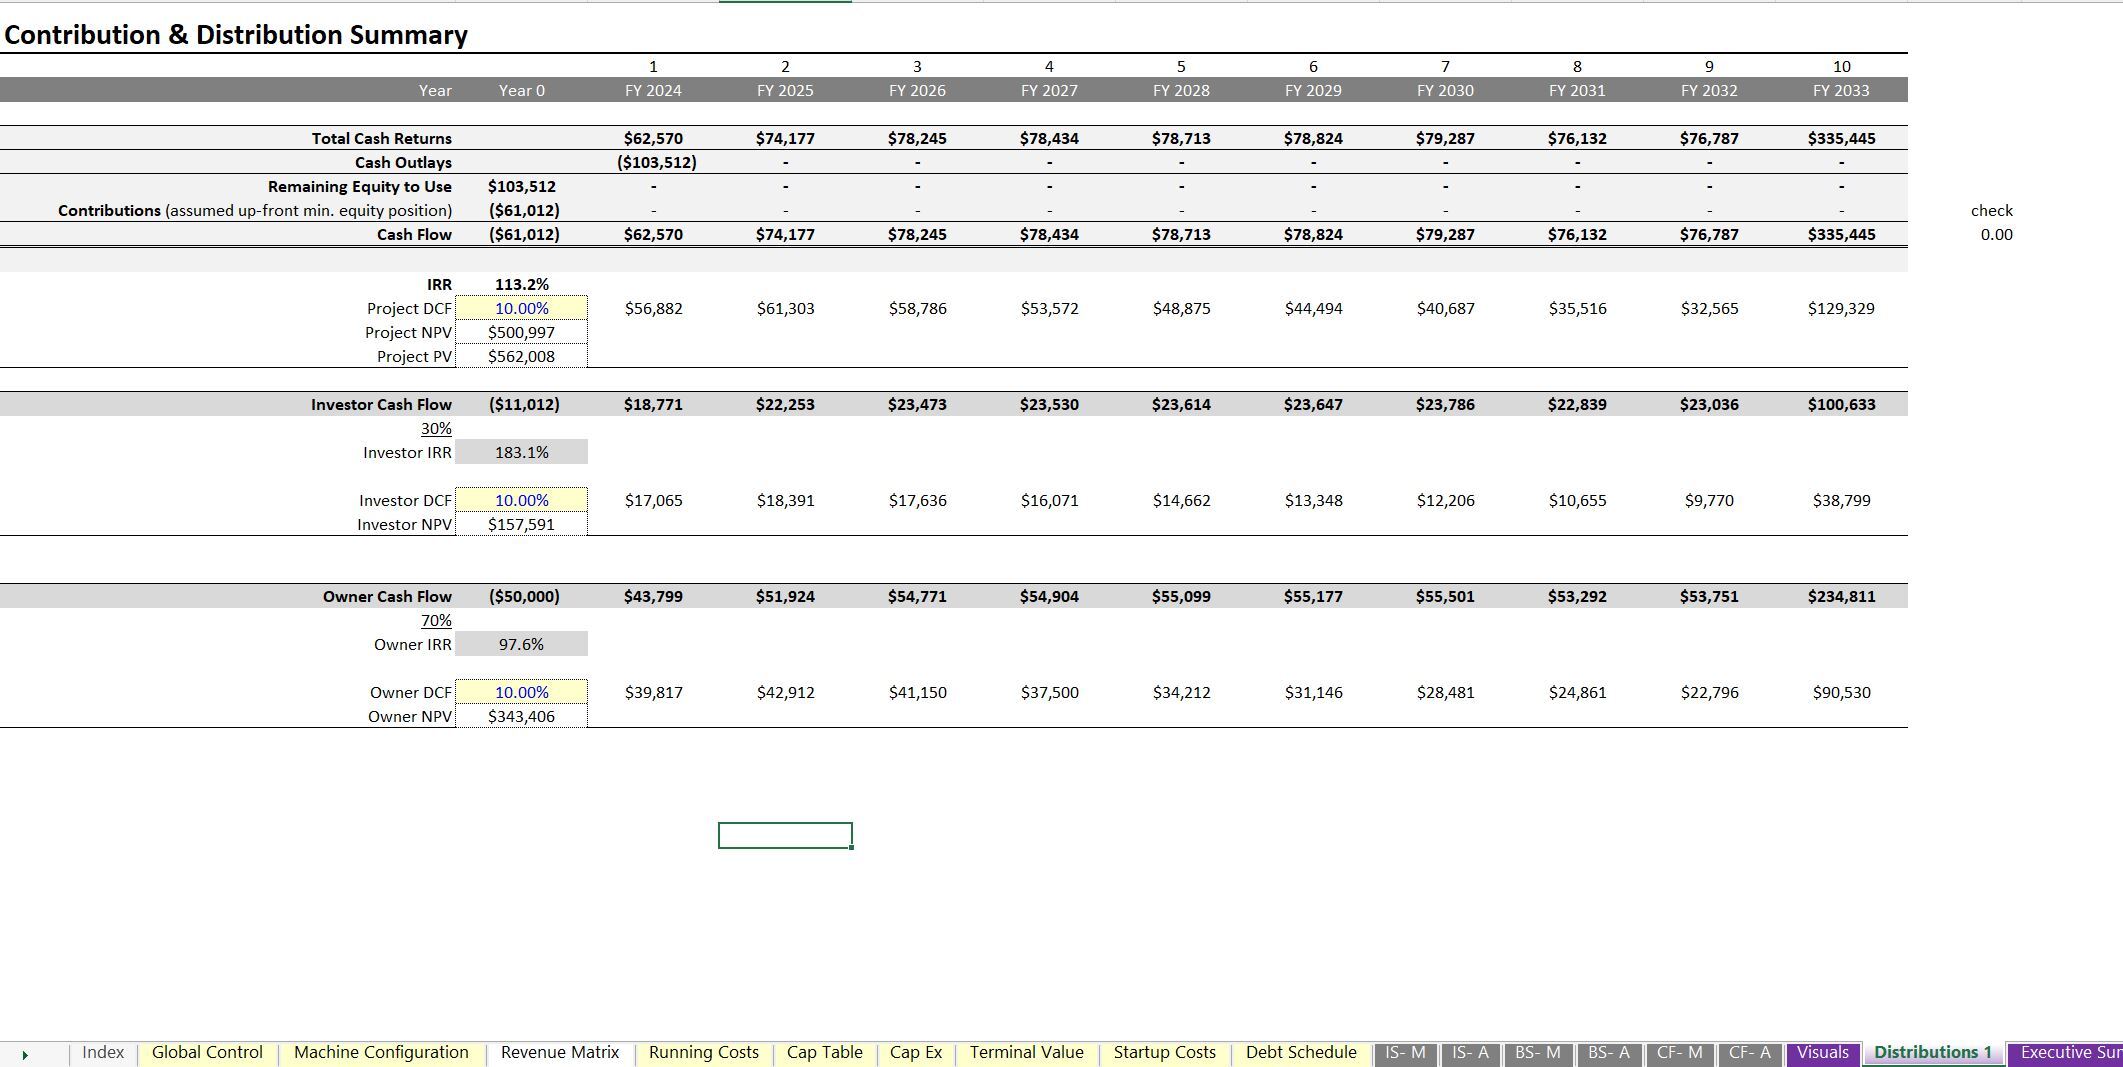2123x1067 pixels.
Task: Select the Terminal Value tab
Action: coord(1025,1052)
